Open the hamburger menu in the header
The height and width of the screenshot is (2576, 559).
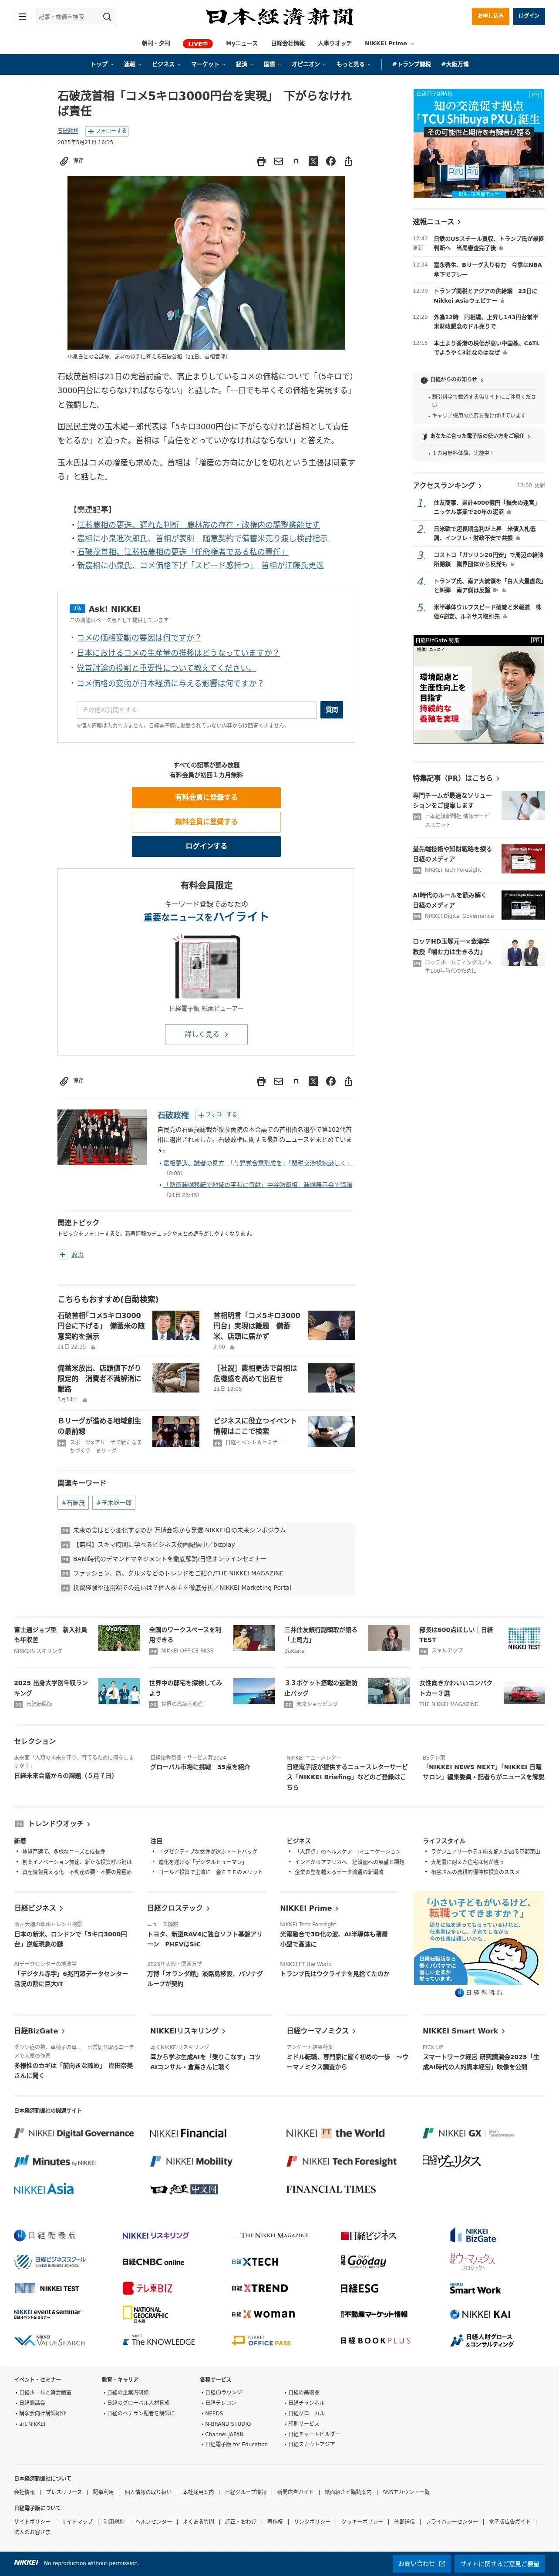click(22, 16)
